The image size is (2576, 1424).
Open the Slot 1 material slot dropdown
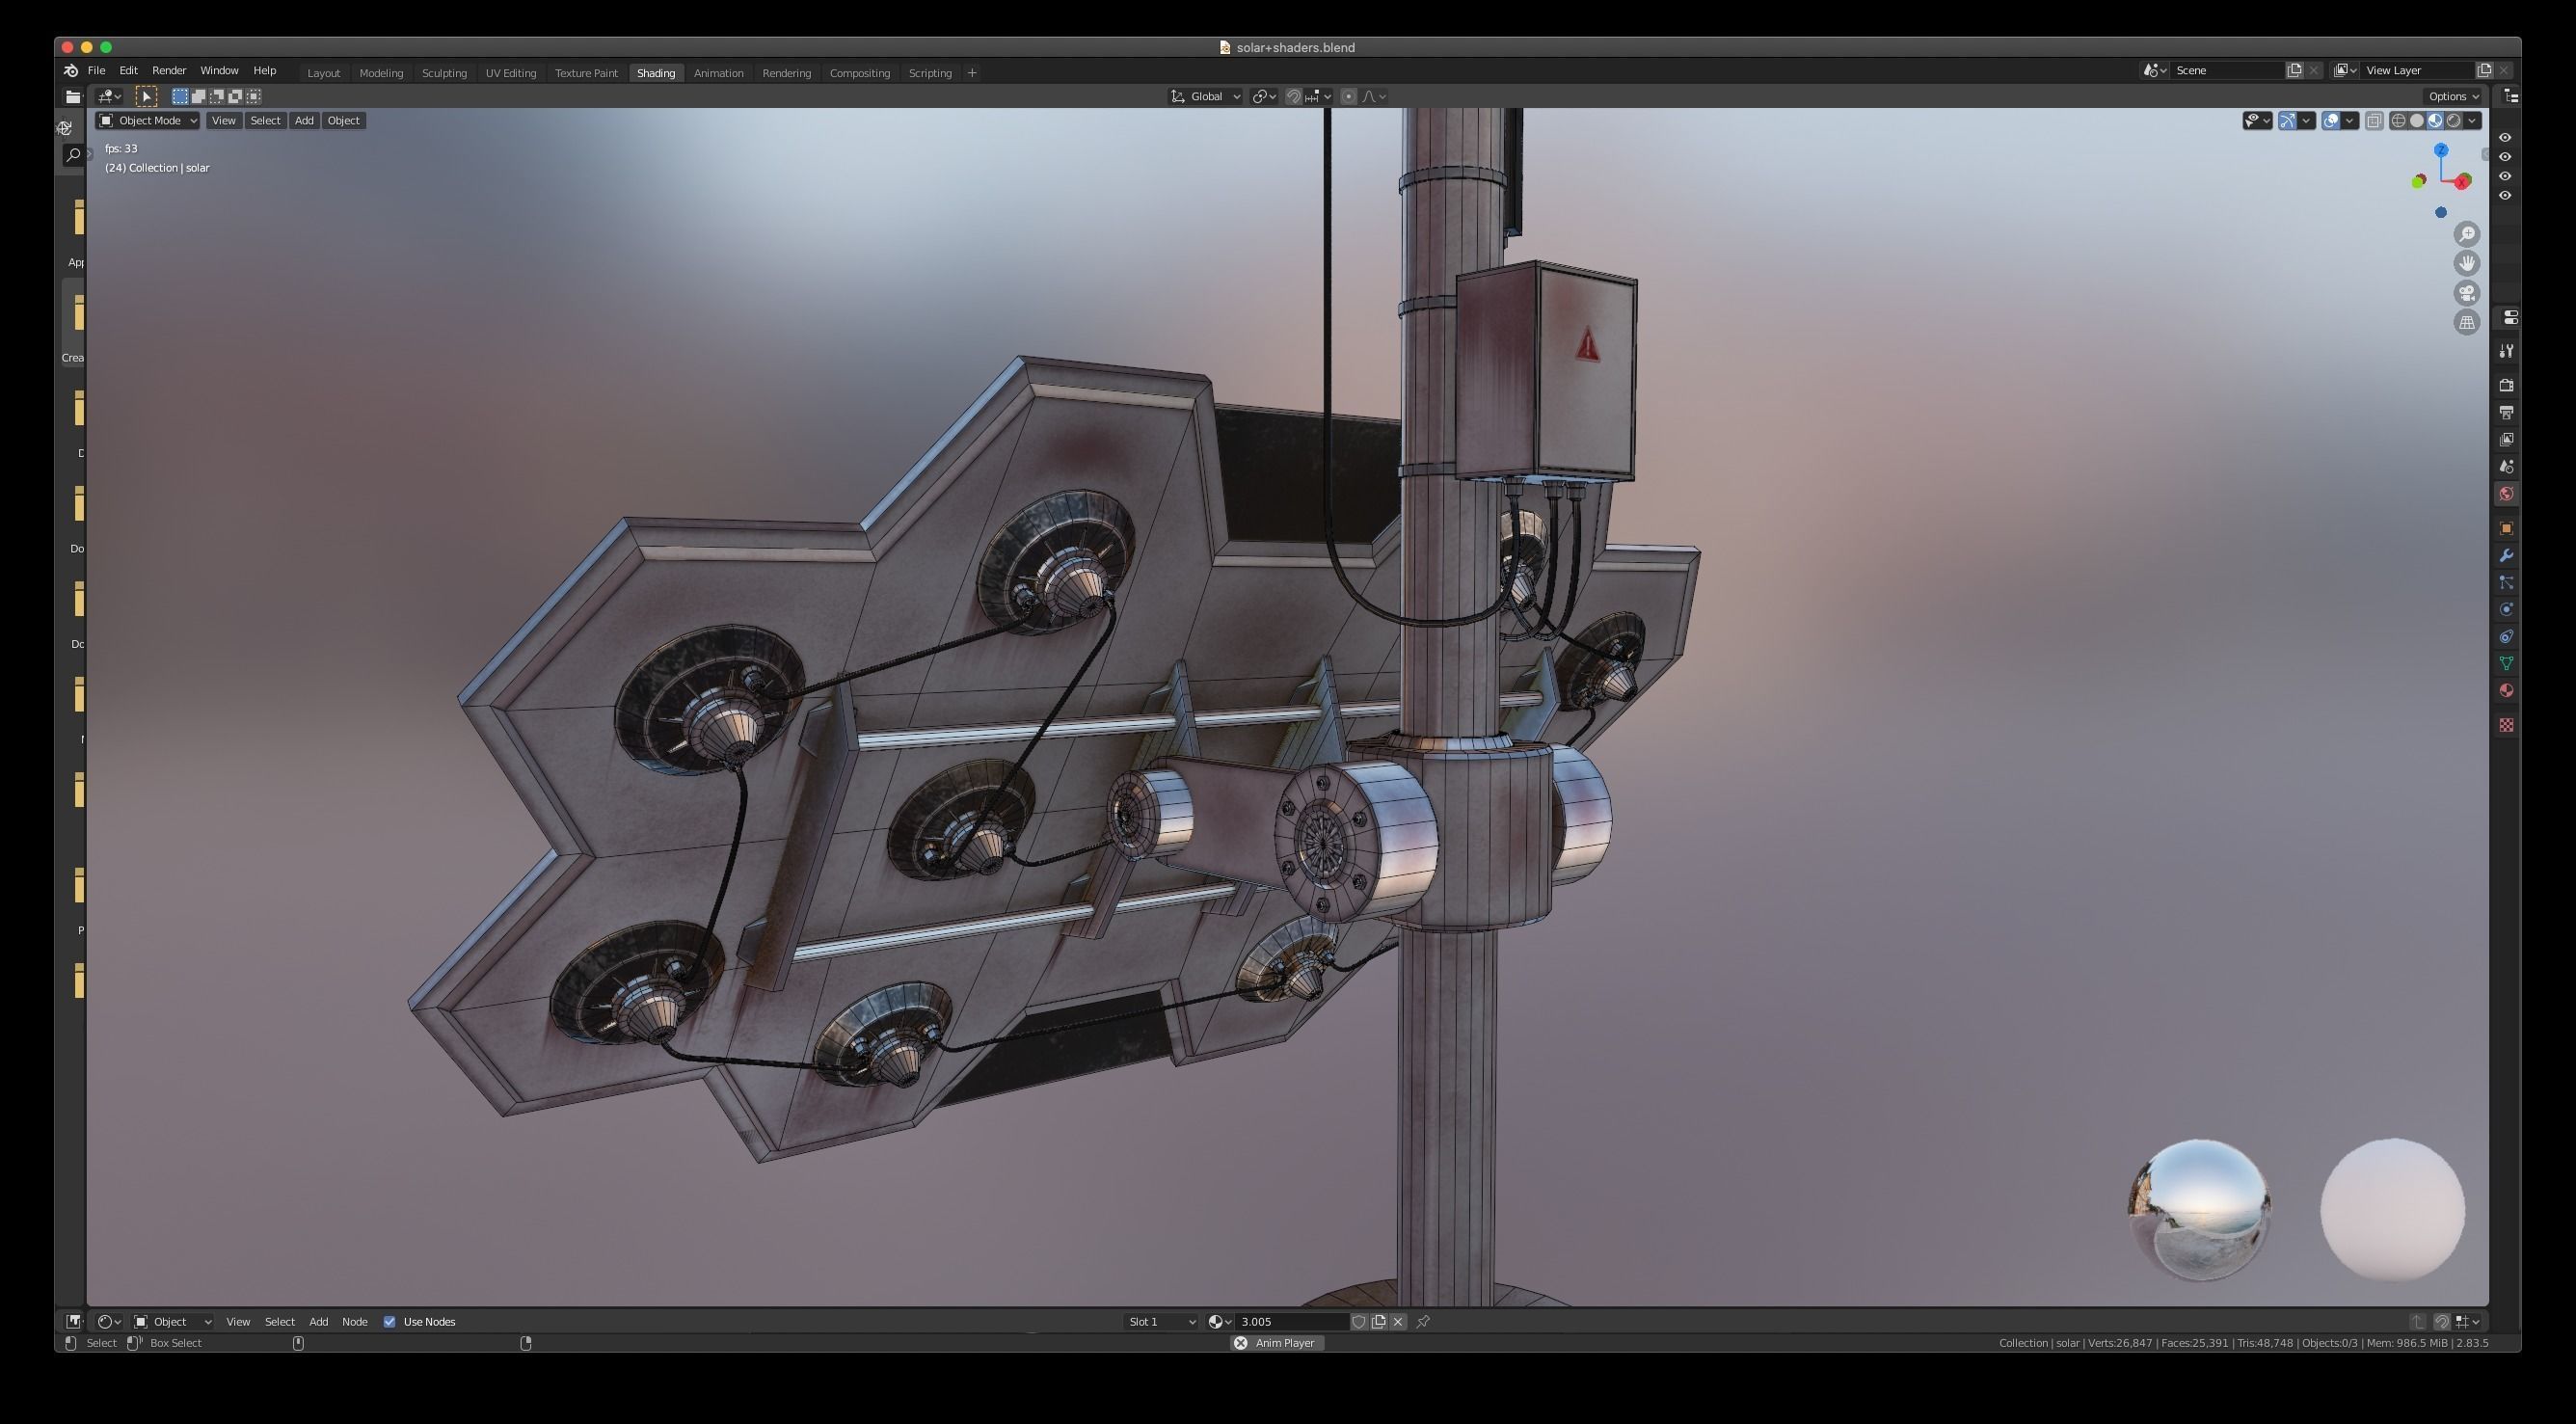[x=1161, y=1321]
